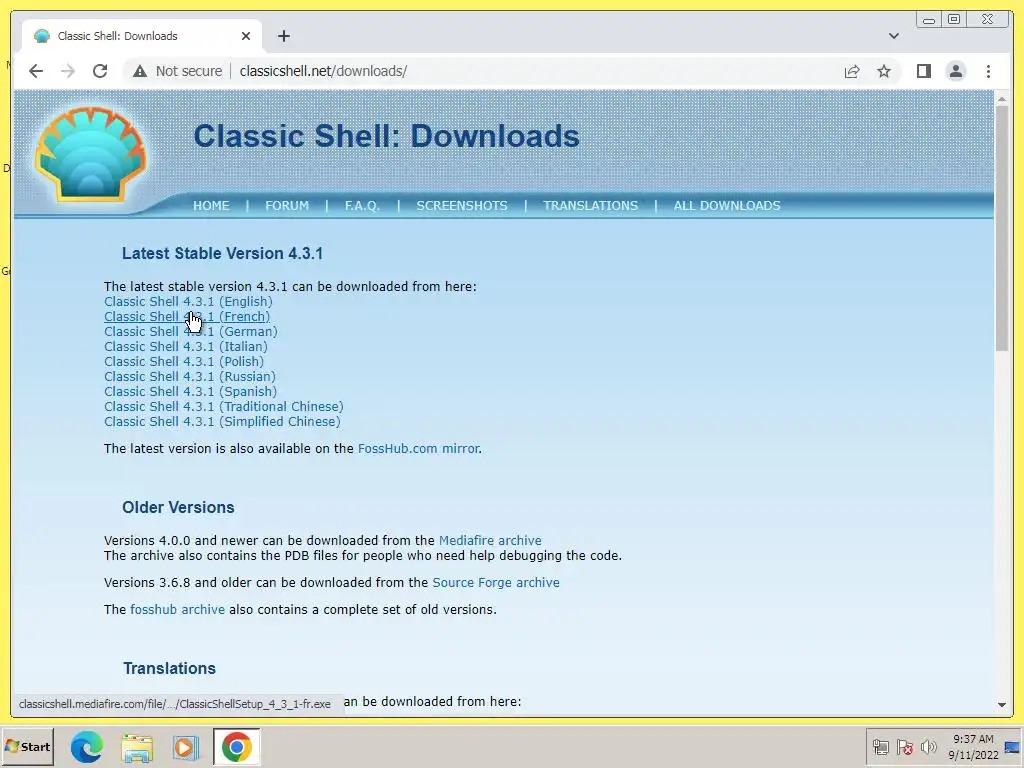The width and height of the screenshot is (1024, 768).
Task: Download Classic Shell 4.3.1 (English)
Action: pyautogui.click(x=188, y=302)
